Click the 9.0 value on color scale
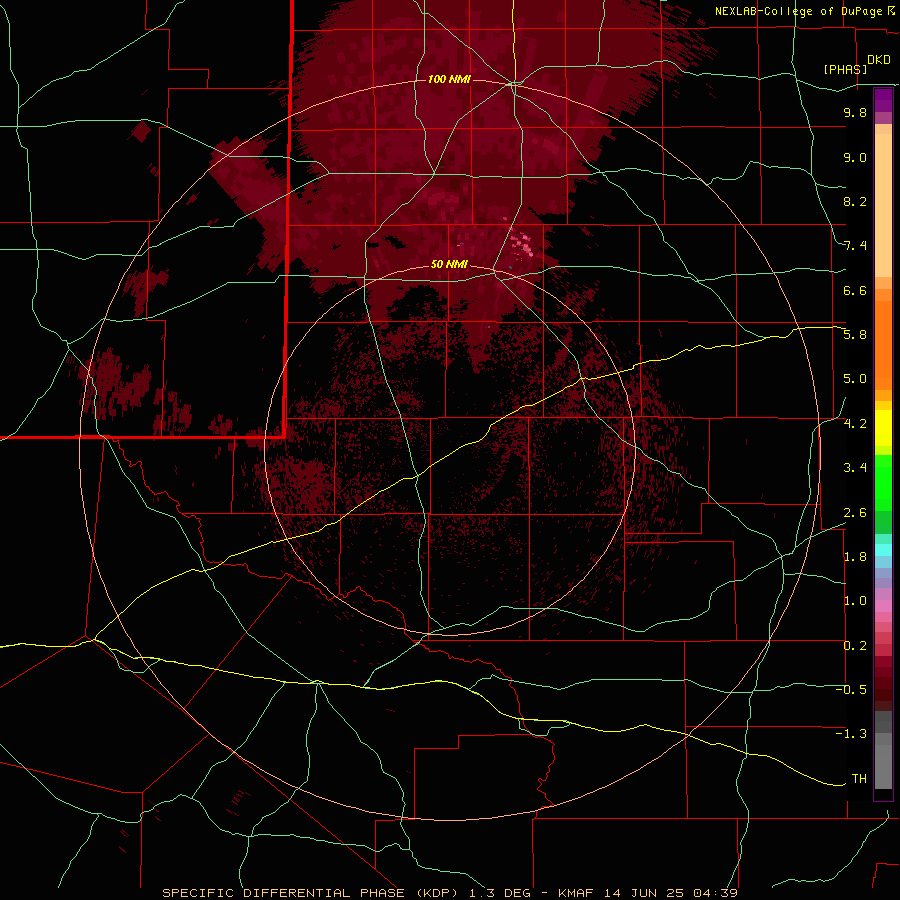Image resolution: width=900 pixels, height=900 pixels. (x=855, y=157)
